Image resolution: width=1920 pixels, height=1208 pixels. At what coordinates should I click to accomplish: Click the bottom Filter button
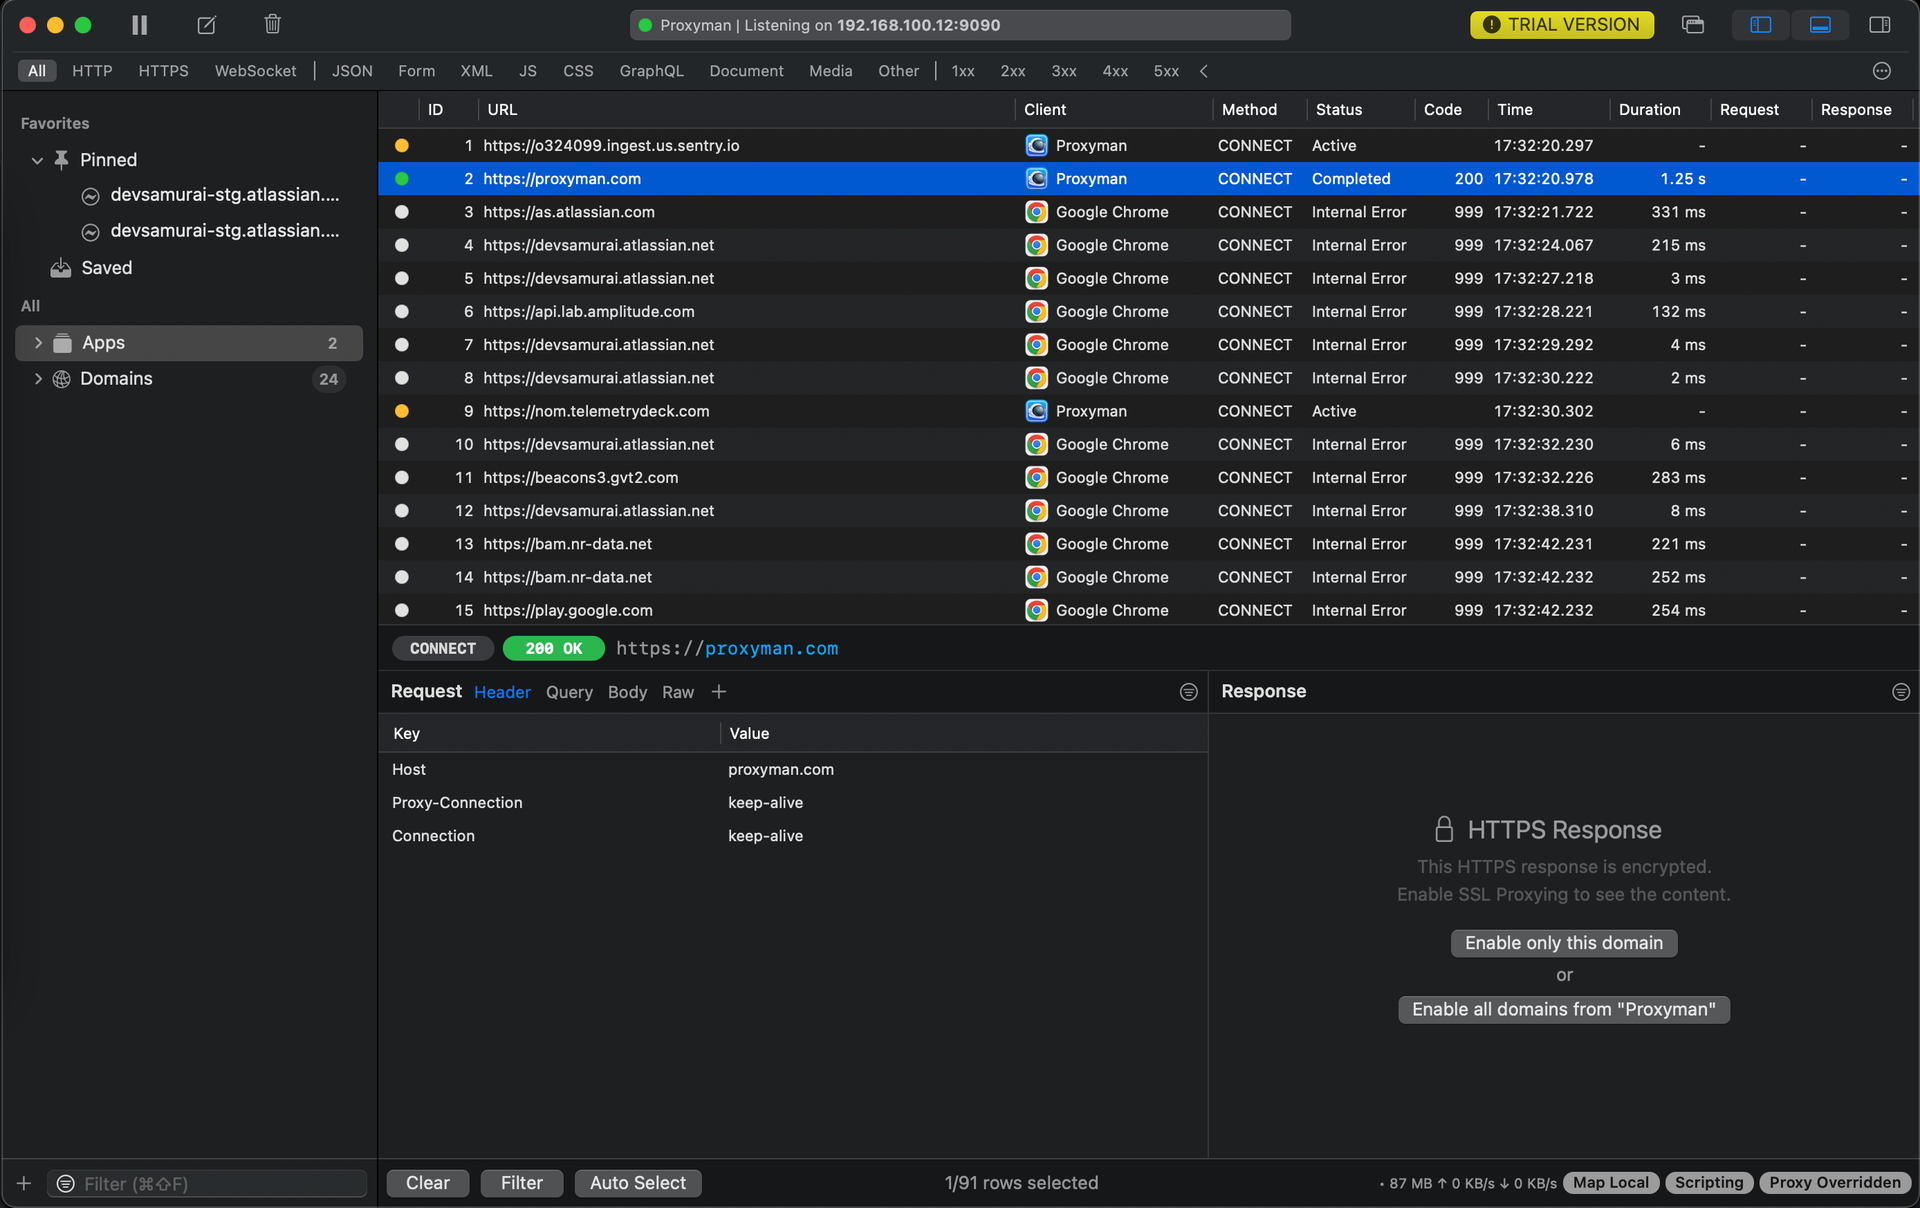pyautogui.click(x=522, y=1183)
